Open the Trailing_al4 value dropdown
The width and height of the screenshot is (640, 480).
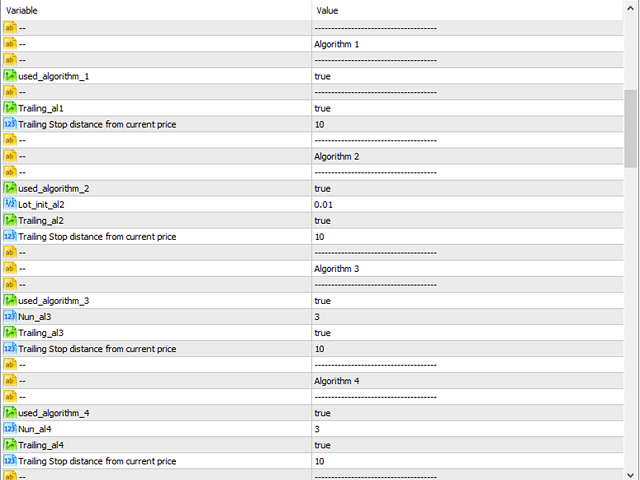tap(468, 445)
